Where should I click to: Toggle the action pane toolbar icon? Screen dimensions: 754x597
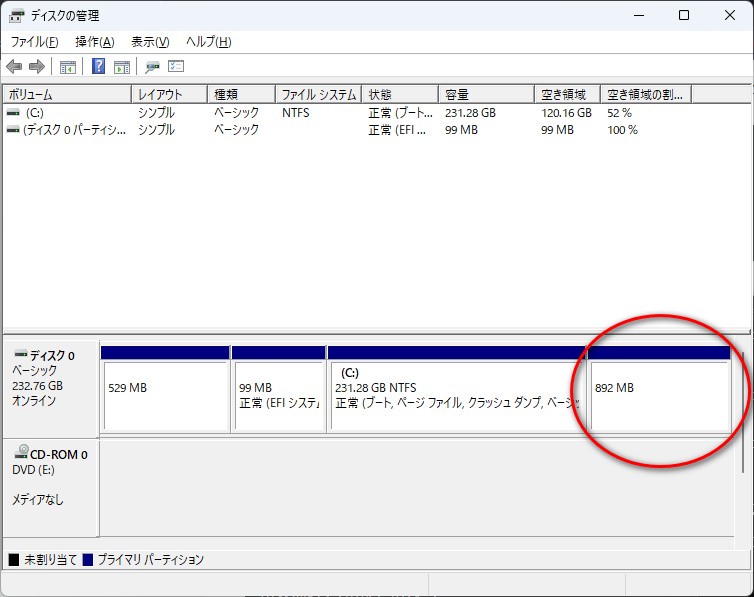point(122,67)
